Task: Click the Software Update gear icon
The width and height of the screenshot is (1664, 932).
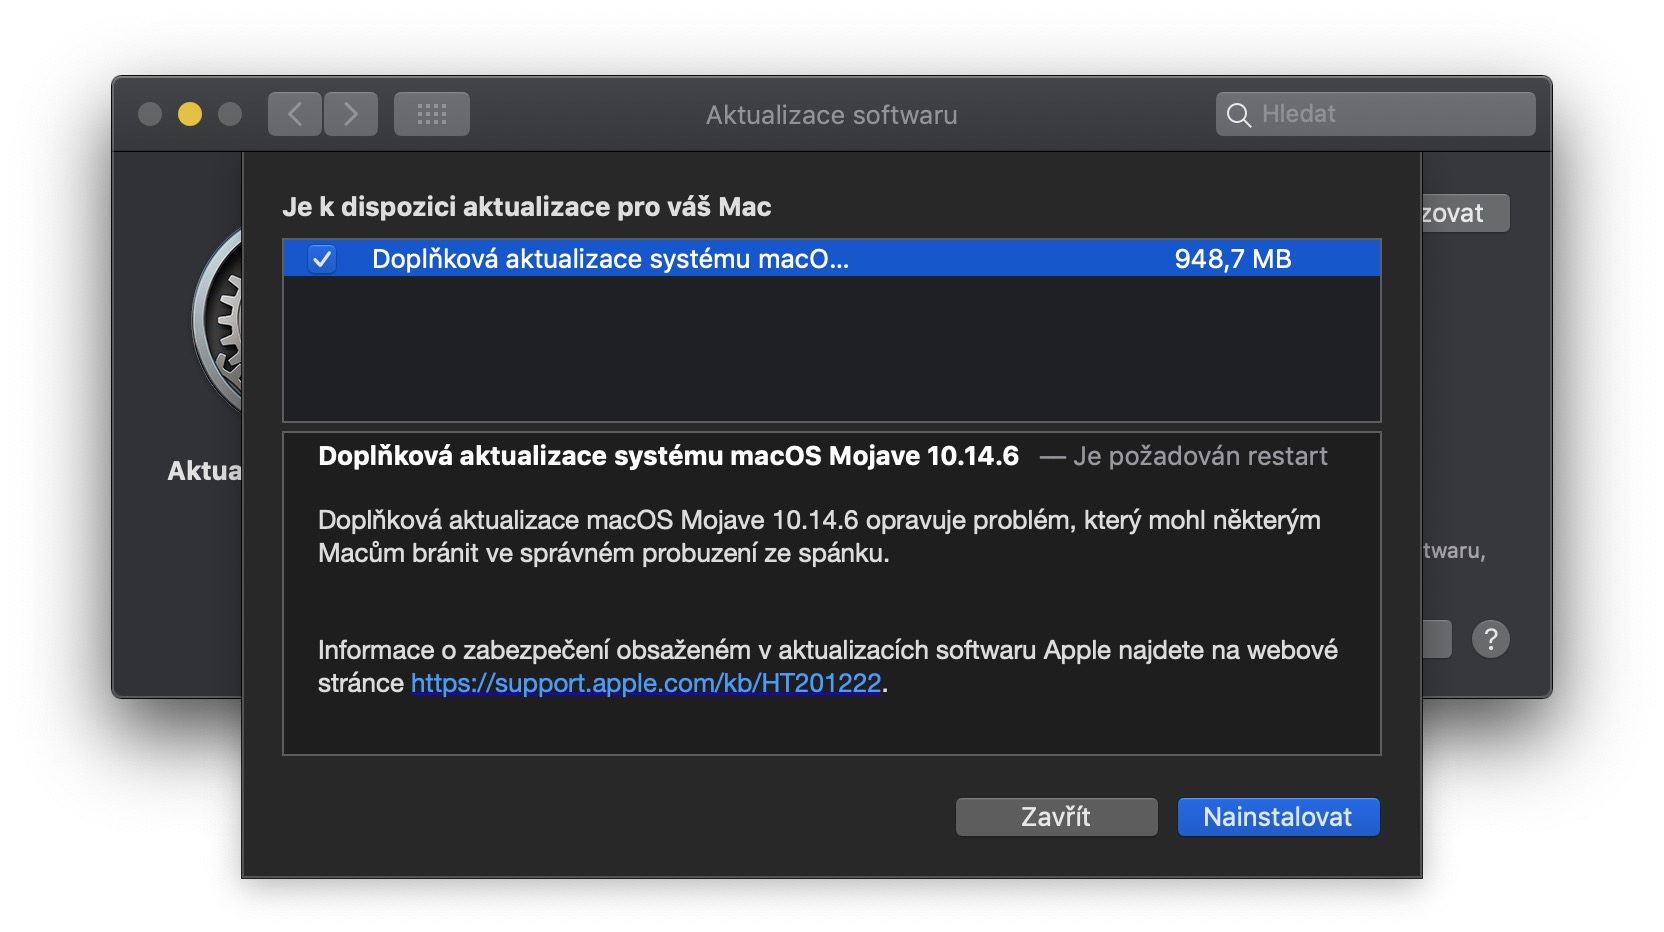Action: point(220,322)
